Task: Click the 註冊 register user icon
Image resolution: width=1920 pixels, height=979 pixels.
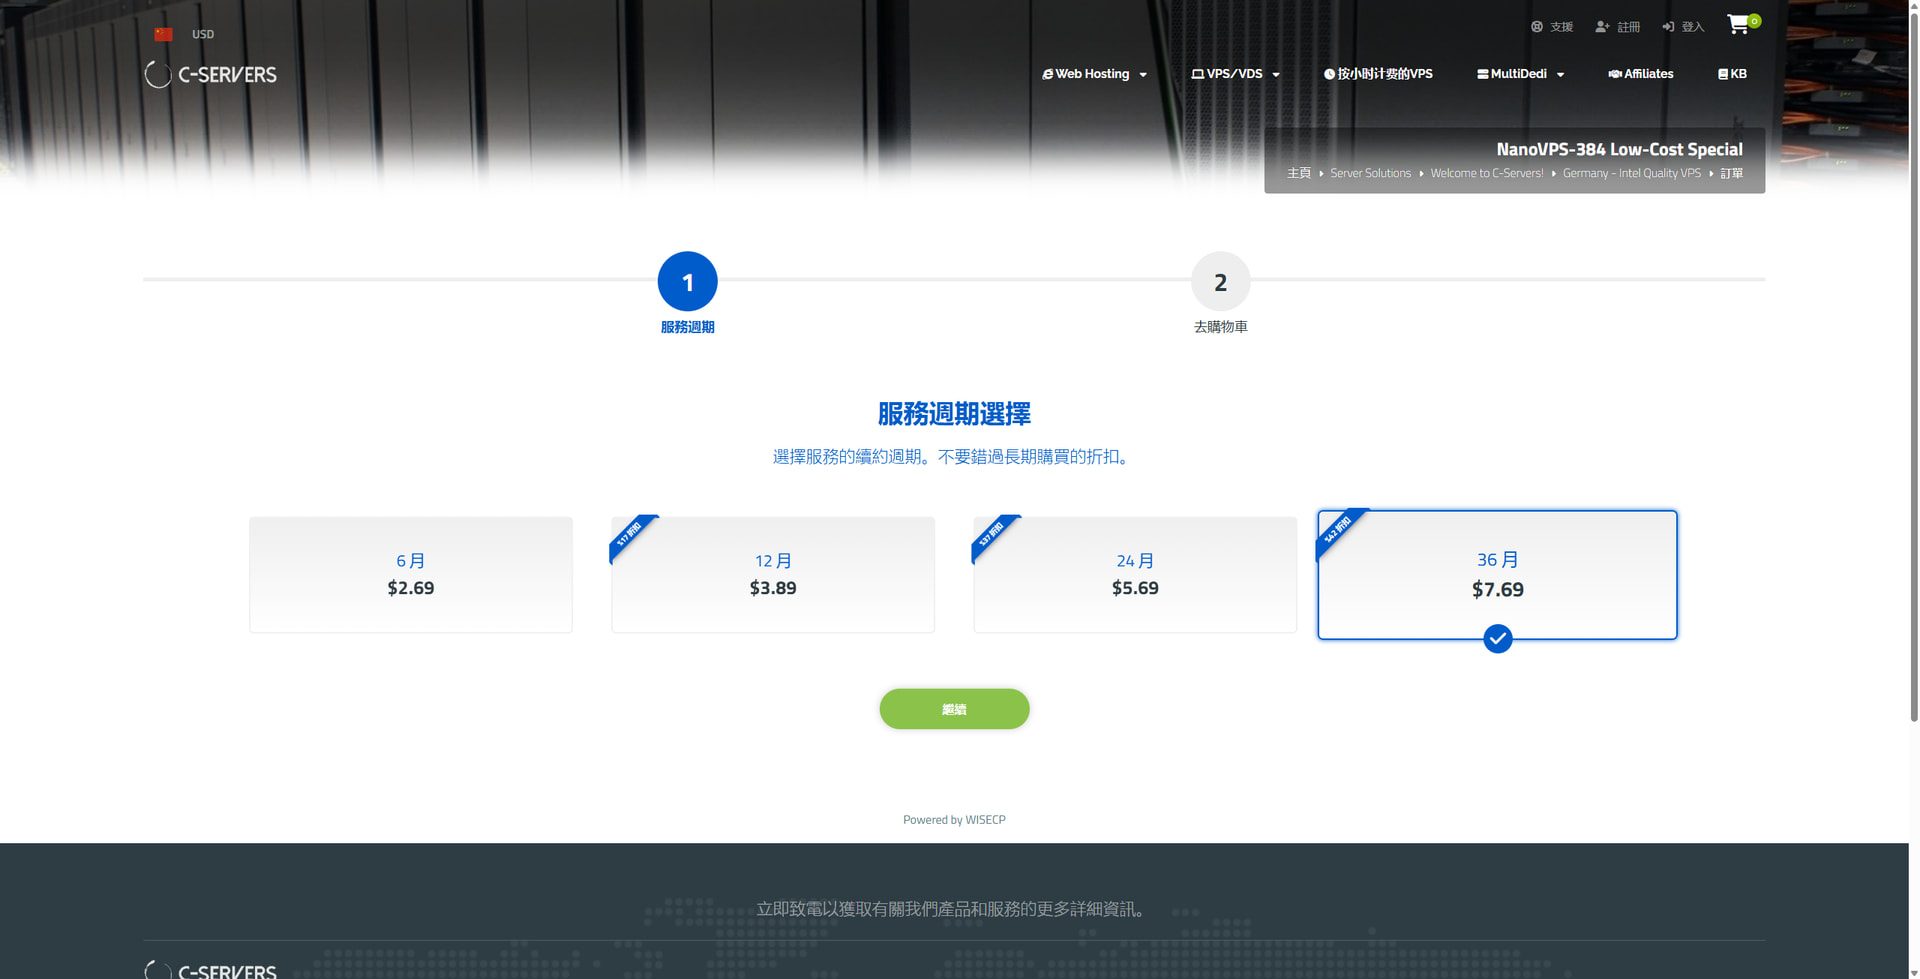Action: click(1602, 27)
